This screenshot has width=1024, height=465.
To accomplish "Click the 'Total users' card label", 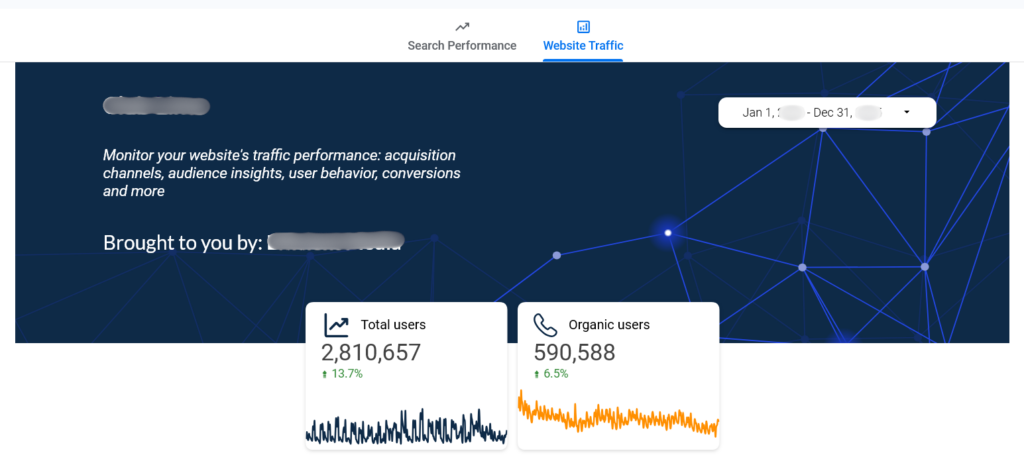I will pyautogui.click(x=393, y=325).
